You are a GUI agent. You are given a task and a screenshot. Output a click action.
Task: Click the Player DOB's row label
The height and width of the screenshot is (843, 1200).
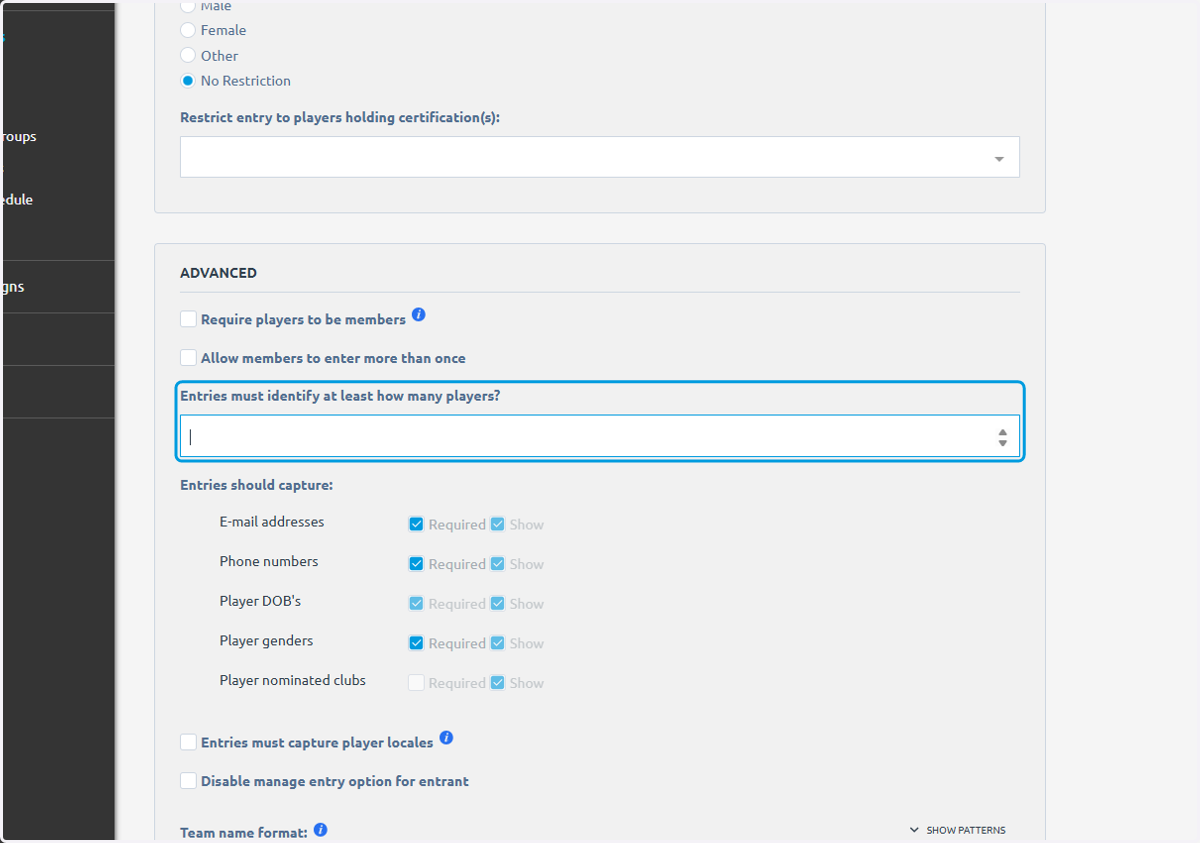click(260, 601)
